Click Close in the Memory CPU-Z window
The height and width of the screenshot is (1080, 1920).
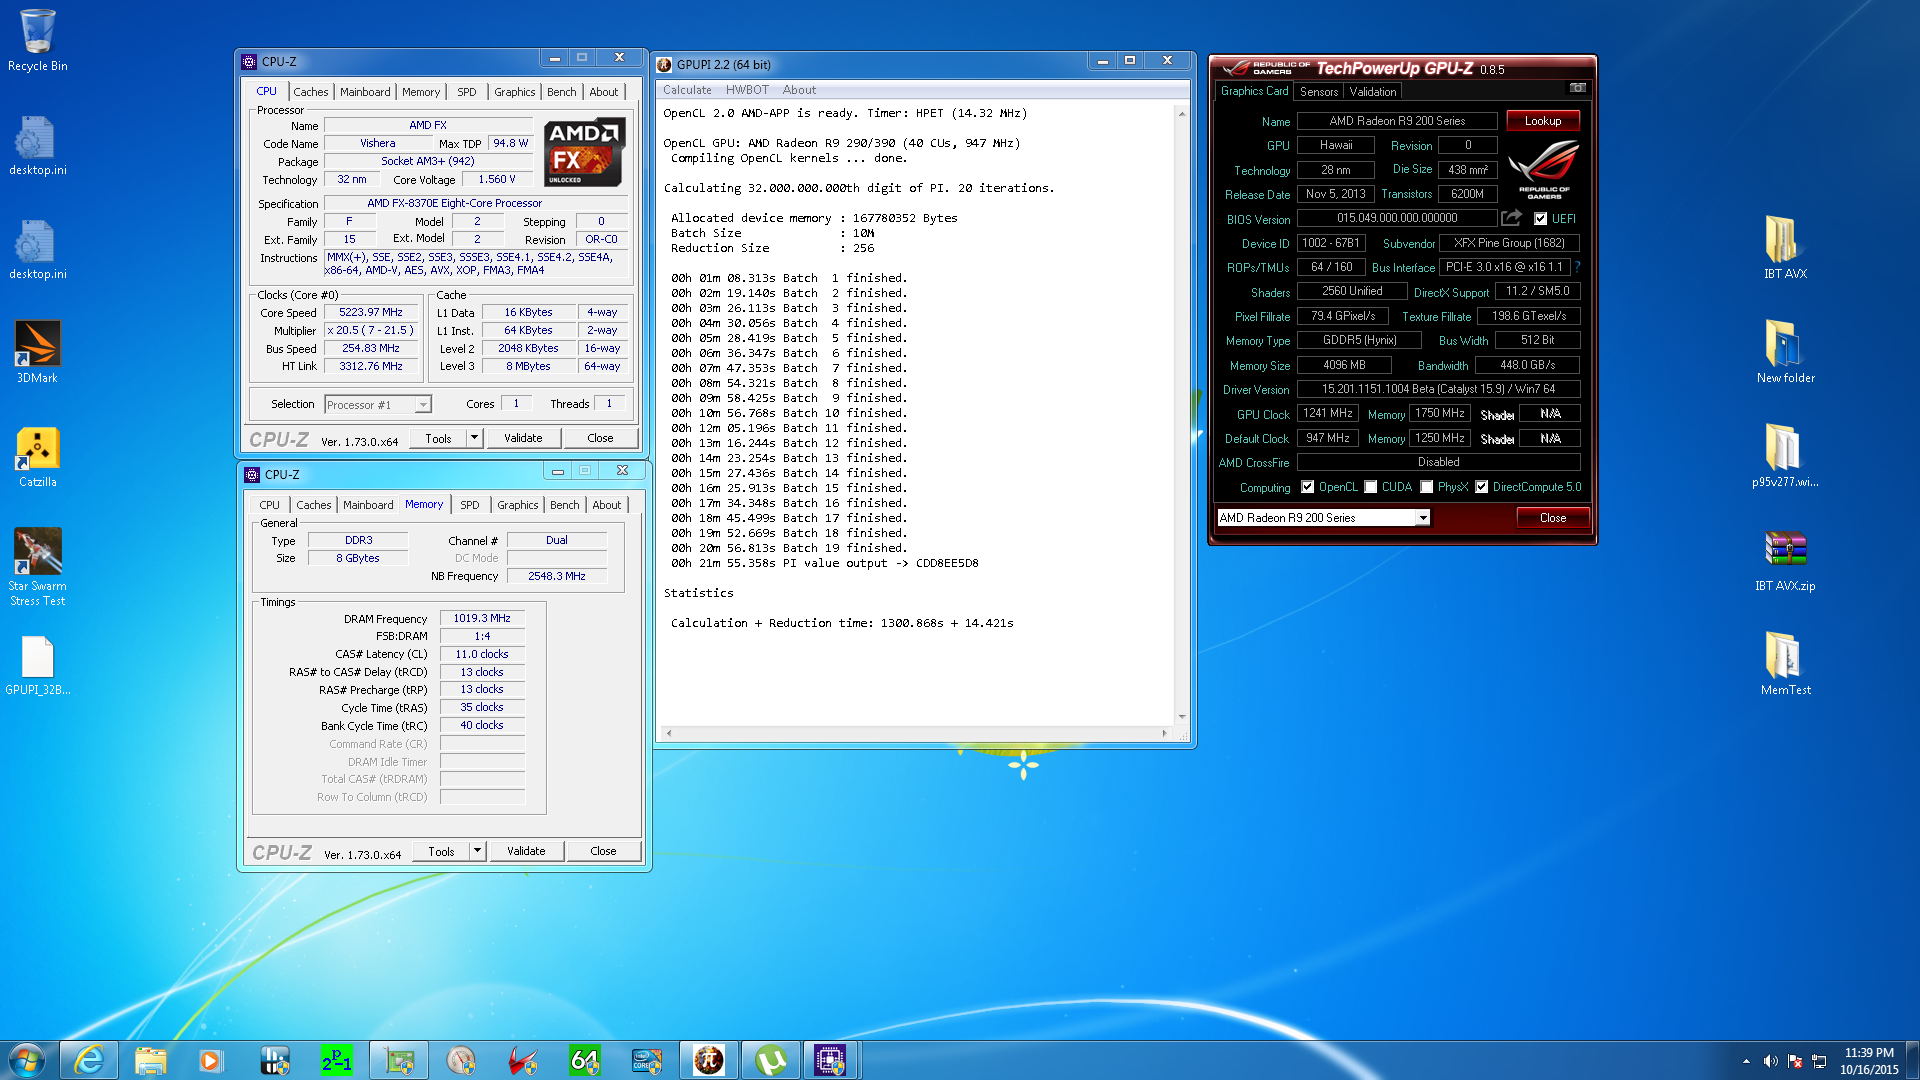[x=603, y=851]
